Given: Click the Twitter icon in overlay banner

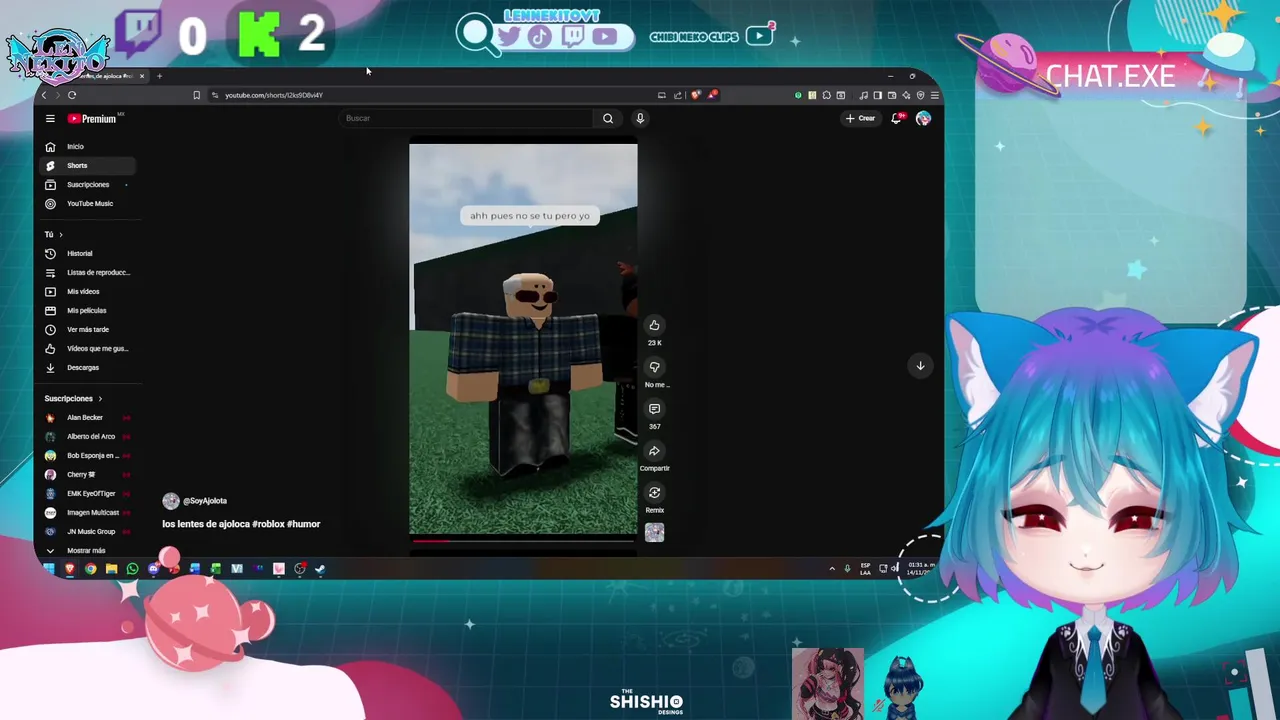Looking at the screenshot, I should (x=508, y=37).
